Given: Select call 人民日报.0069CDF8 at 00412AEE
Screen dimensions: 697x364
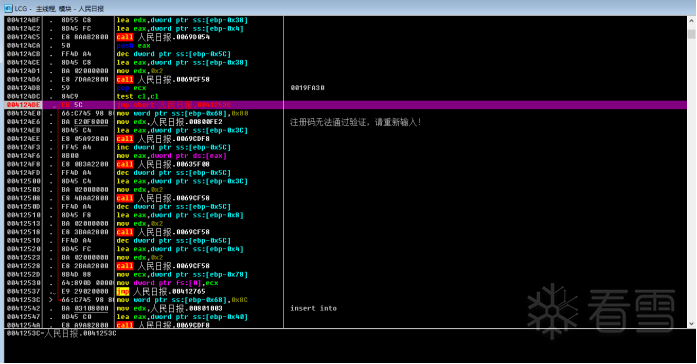Looking at the screenshot, I should pos(163,139).
